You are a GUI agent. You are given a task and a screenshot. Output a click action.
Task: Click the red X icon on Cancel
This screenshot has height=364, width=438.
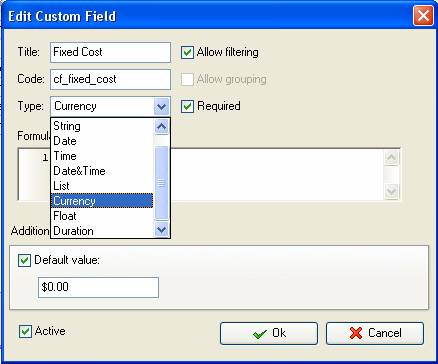click(x=356, y=333)
